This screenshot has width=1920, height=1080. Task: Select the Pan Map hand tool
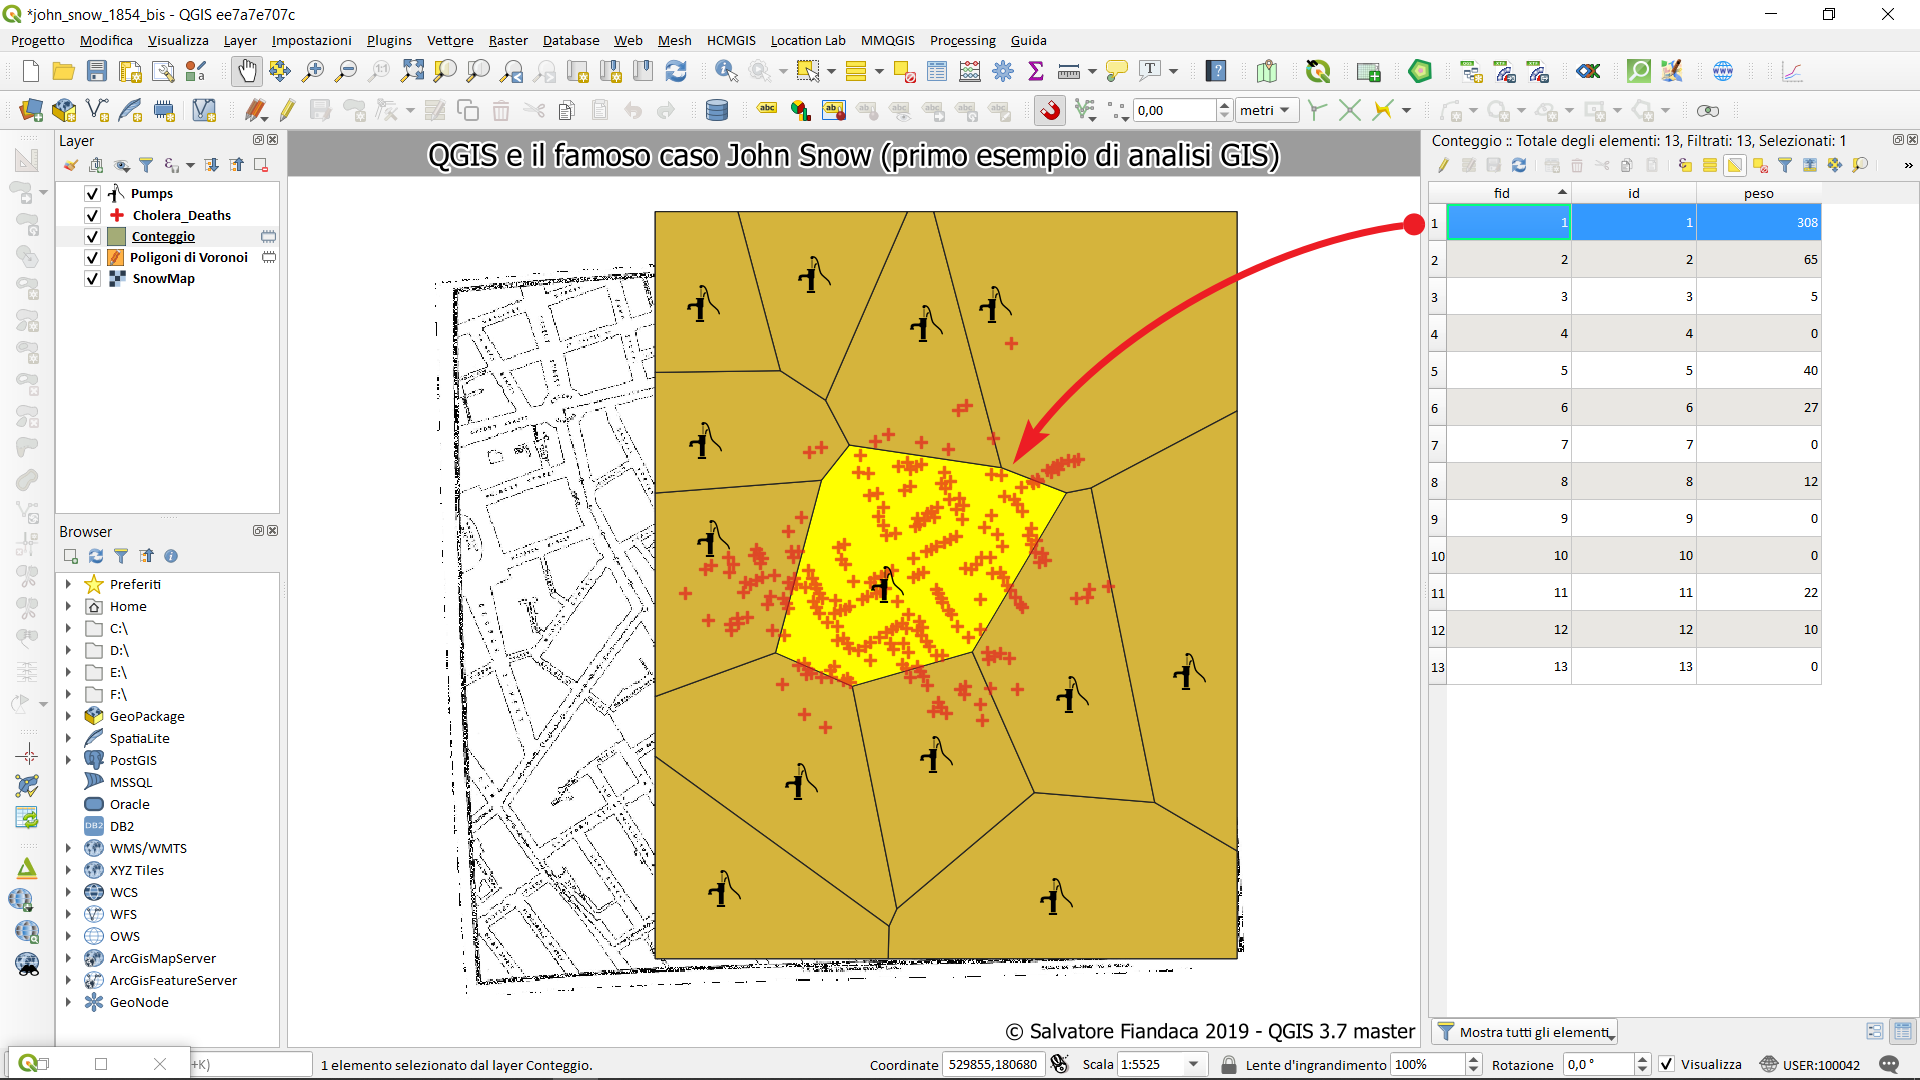[246, 71]
